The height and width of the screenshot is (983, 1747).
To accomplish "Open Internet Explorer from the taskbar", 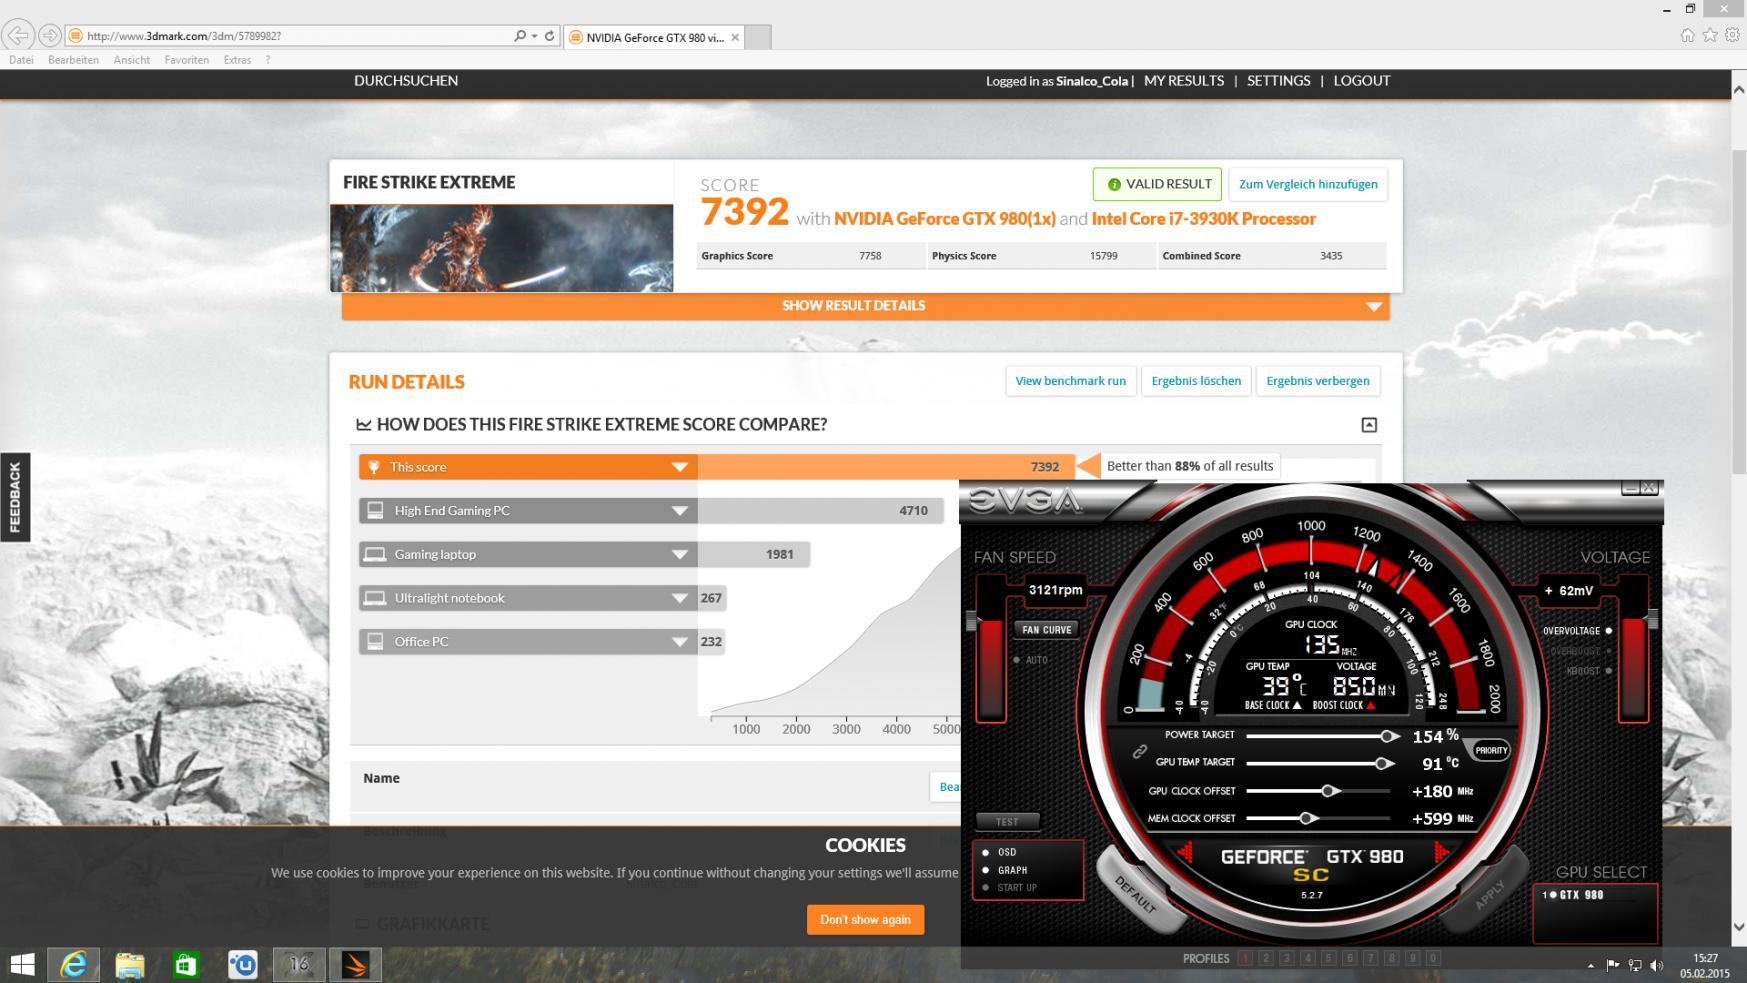I will tap(73, 964).
